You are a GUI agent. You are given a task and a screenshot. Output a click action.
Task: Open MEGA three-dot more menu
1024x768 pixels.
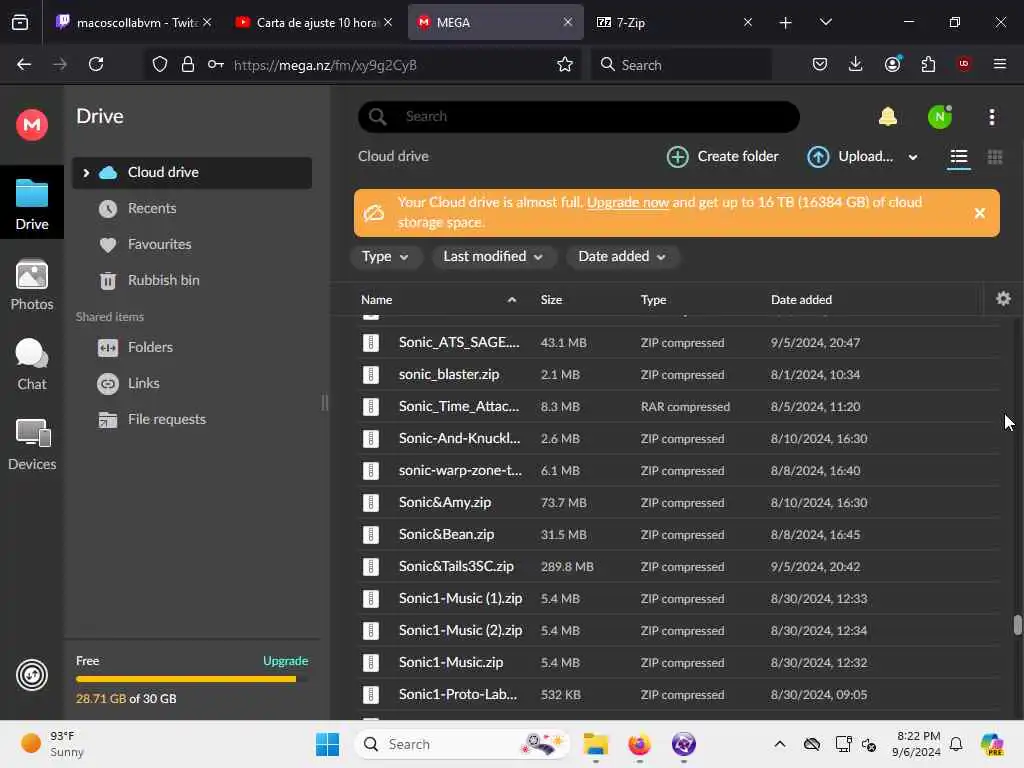991,117
